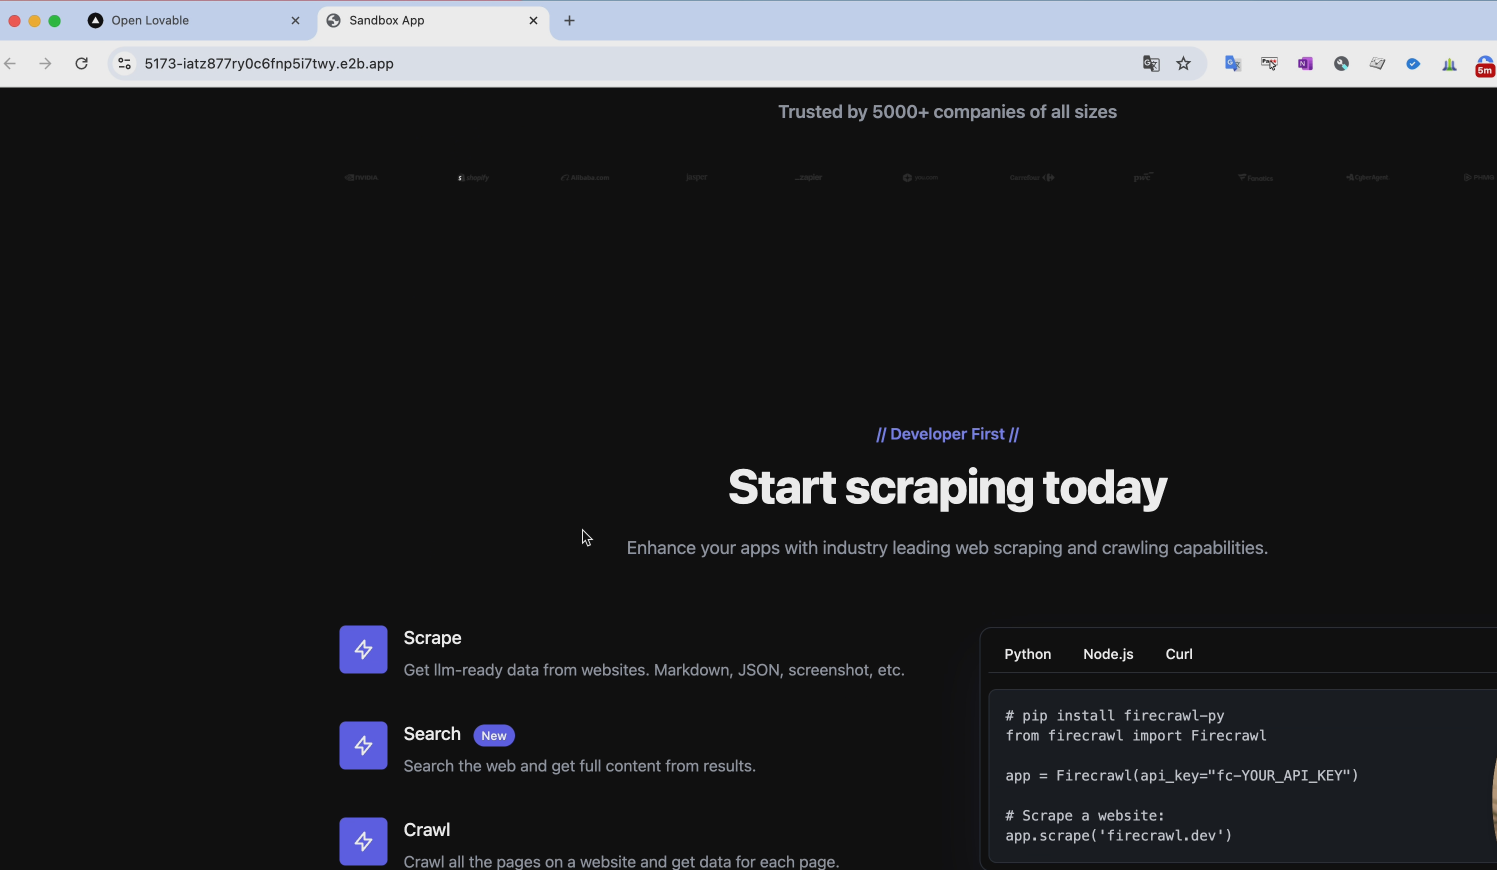Bookmark the page using the star icon
Screen dimensions: 1497x870
point(1184,63)
